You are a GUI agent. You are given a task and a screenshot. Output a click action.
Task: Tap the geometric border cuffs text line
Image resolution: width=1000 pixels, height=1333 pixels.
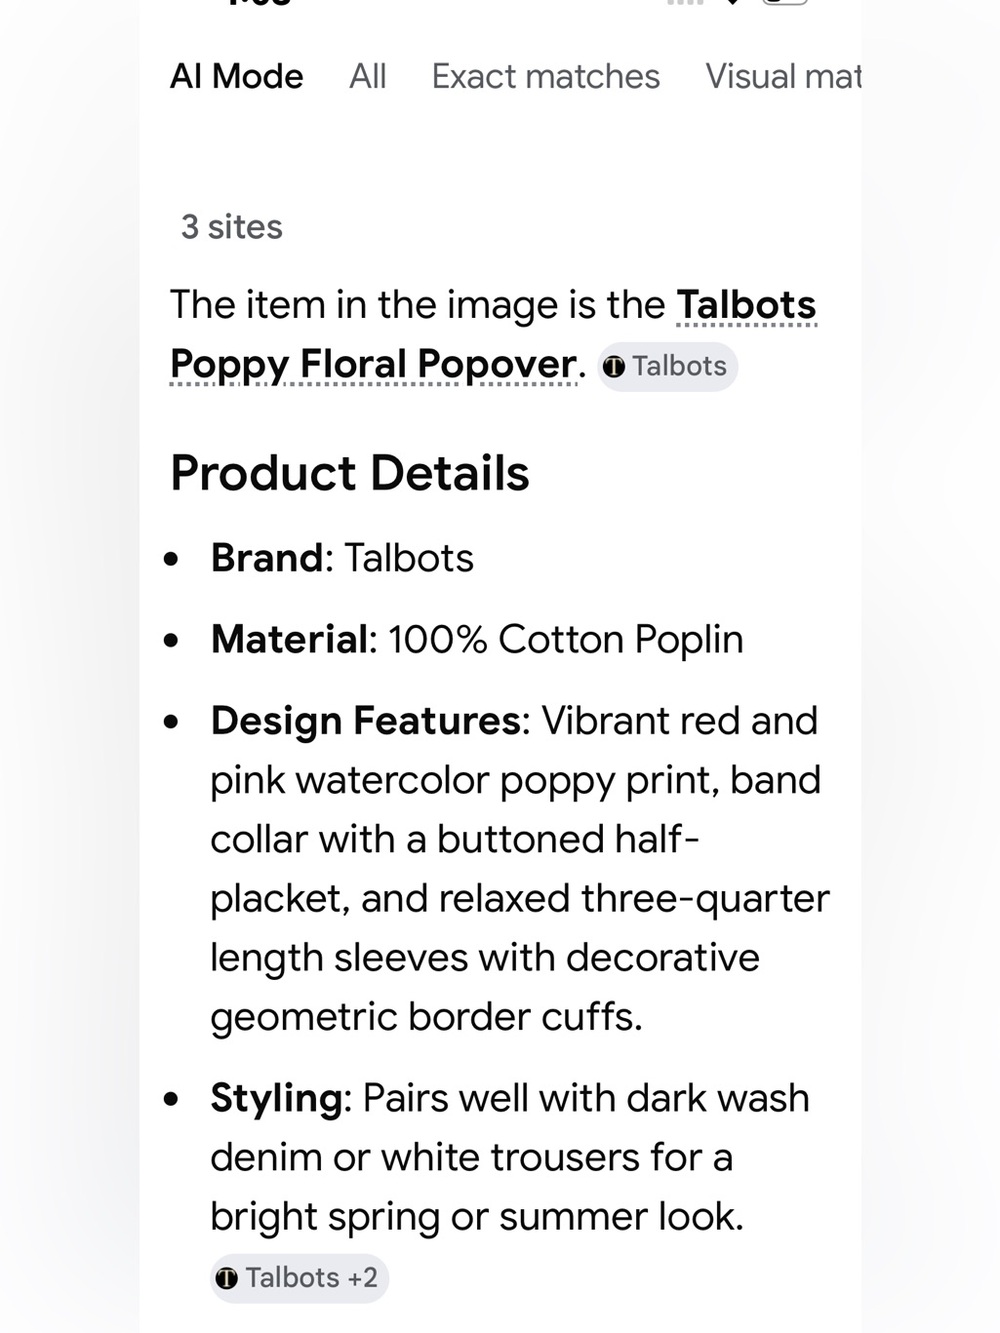426,1017
